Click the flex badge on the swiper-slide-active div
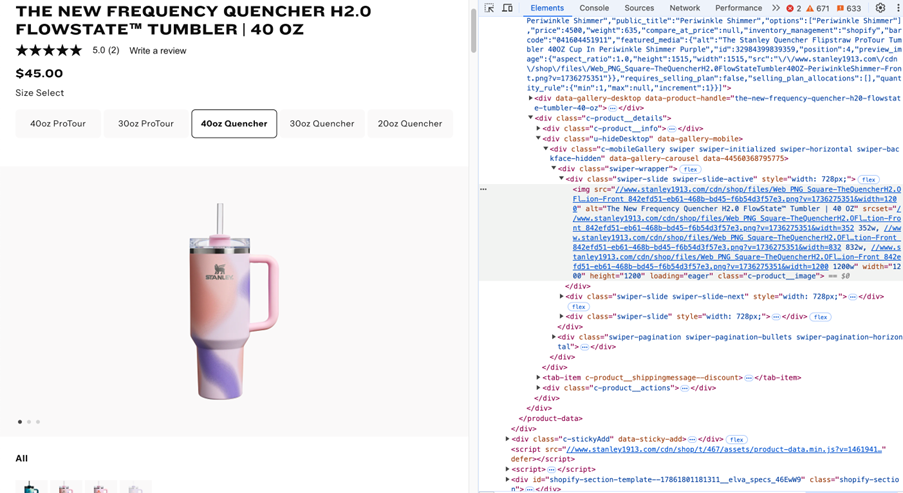This screenshot has height=493, width=903. tap(868, 180)
